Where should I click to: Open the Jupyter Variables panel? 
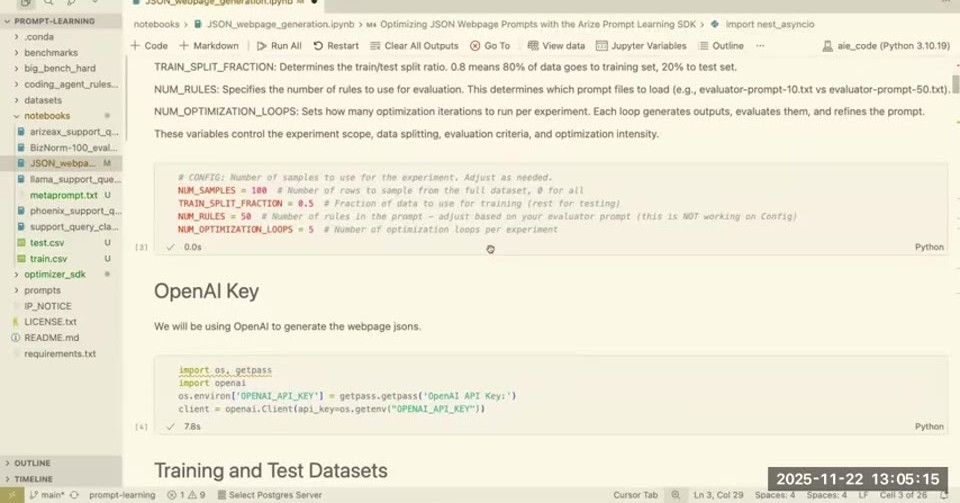642,46
